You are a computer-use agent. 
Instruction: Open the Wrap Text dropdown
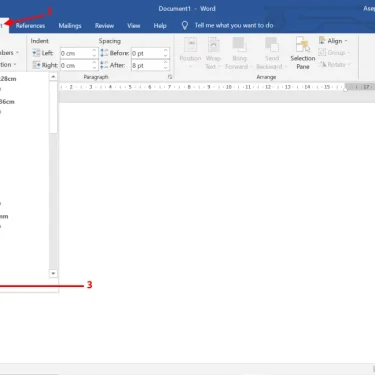[x=213, y=53]
